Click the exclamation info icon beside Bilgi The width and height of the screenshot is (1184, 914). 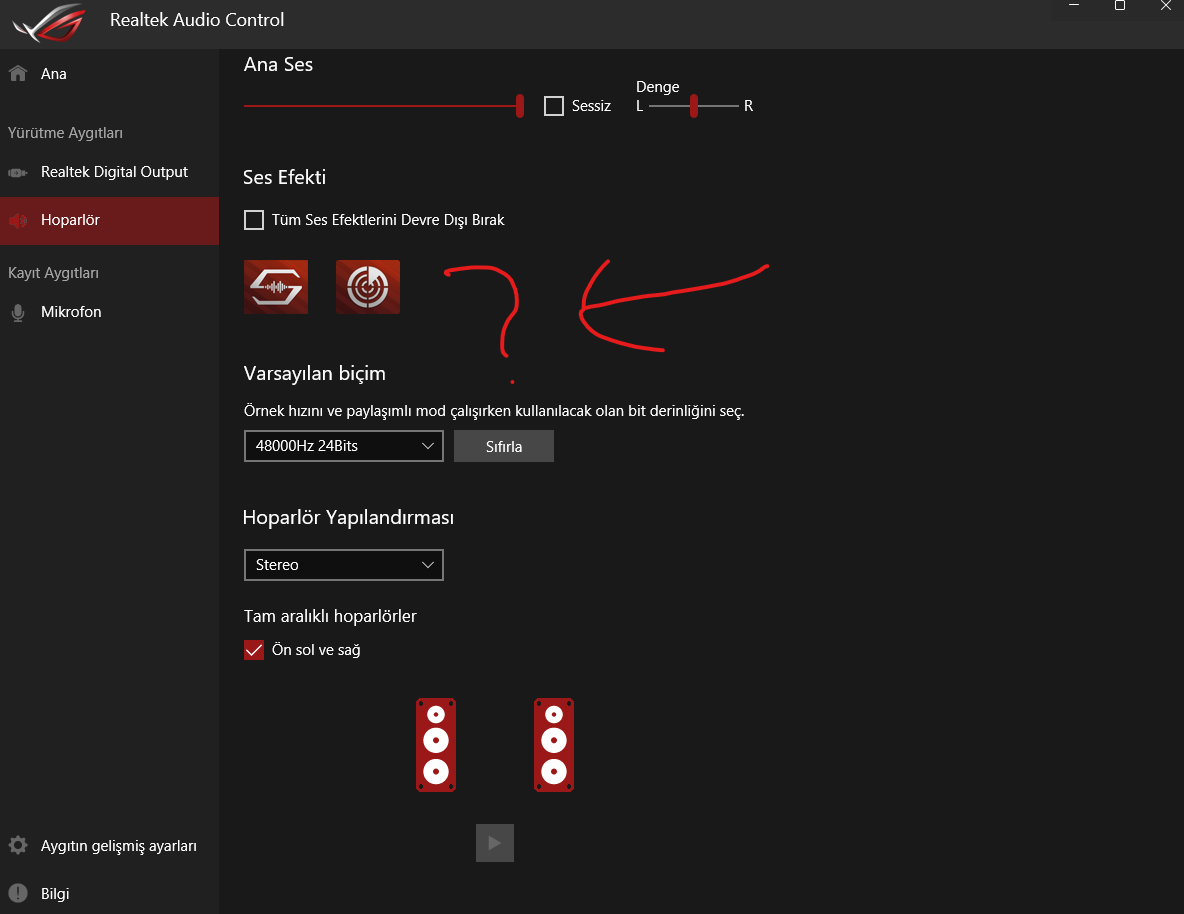18,894
